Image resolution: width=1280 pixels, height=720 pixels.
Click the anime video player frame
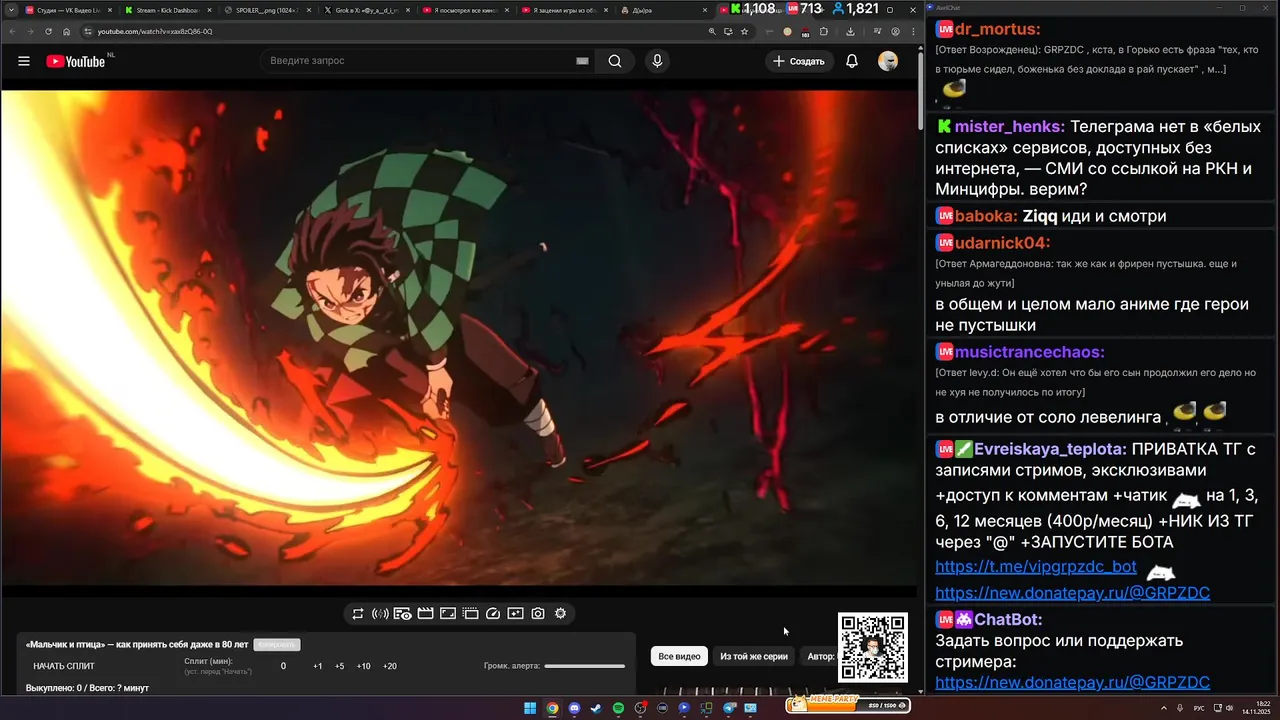pos(459,338)
